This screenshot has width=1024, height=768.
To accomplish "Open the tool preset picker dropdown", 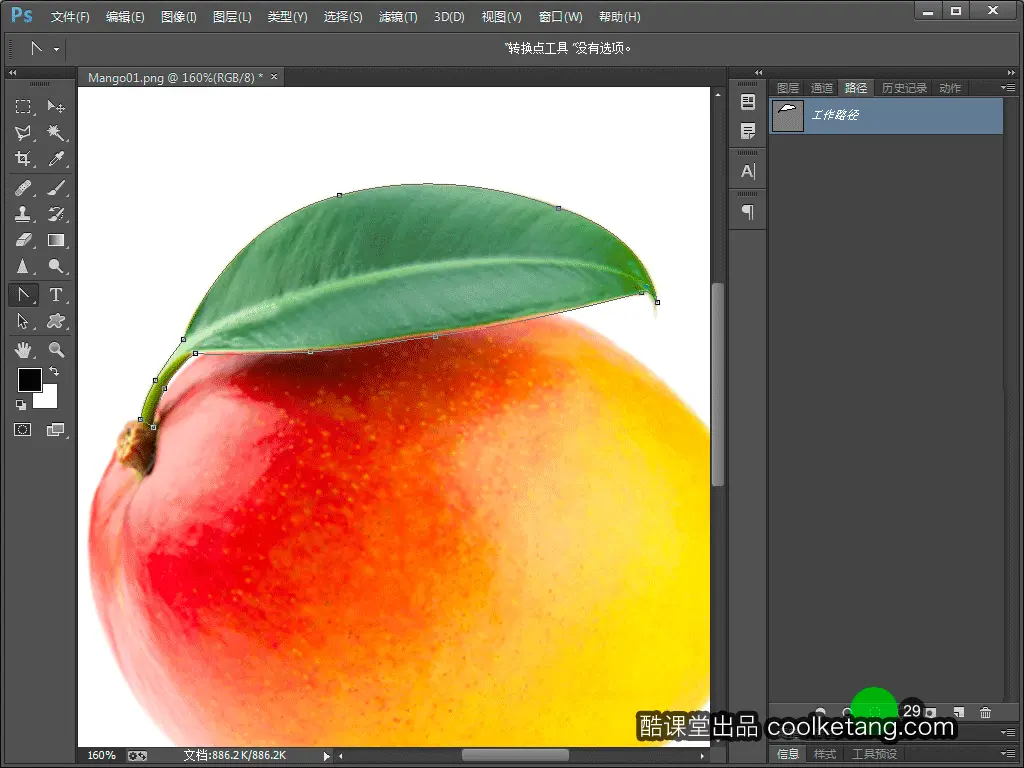I will point(57,49).
